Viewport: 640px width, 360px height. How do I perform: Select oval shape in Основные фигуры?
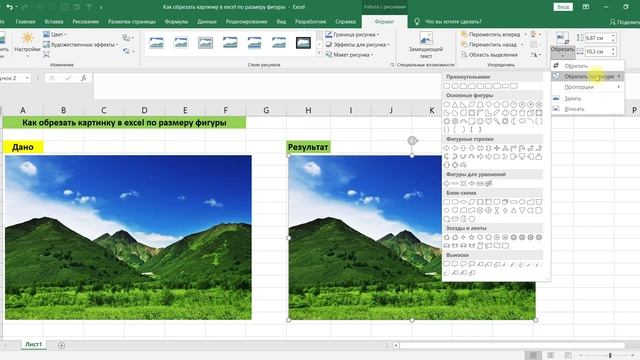(447, 104)
